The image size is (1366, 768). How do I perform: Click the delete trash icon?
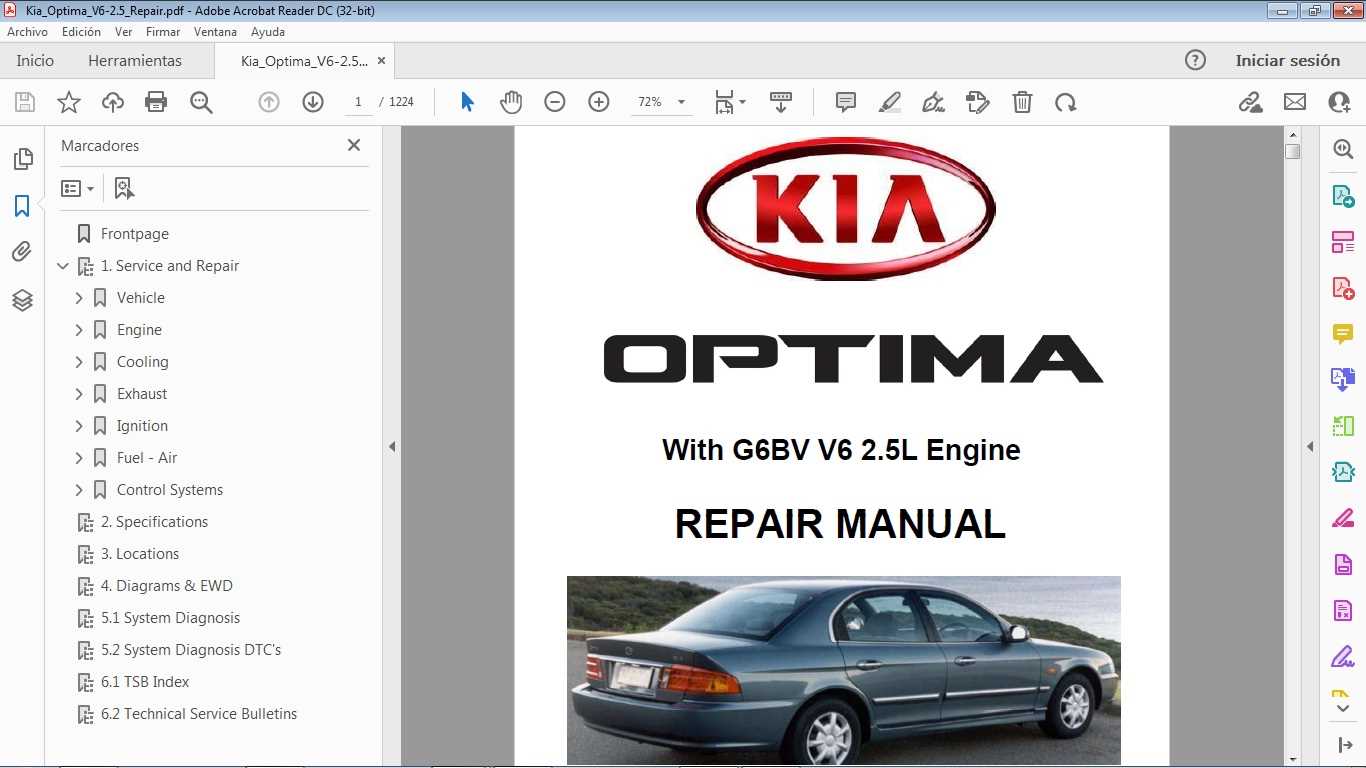pyautogui.click(x=1022, y=102)
